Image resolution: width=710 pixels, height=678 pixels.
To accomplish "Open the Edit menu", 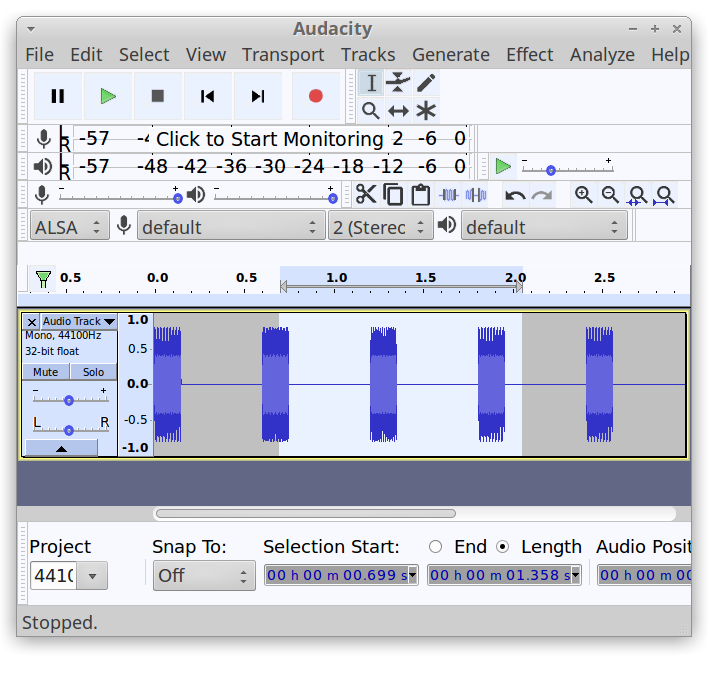I will click(x=86, y=55).
